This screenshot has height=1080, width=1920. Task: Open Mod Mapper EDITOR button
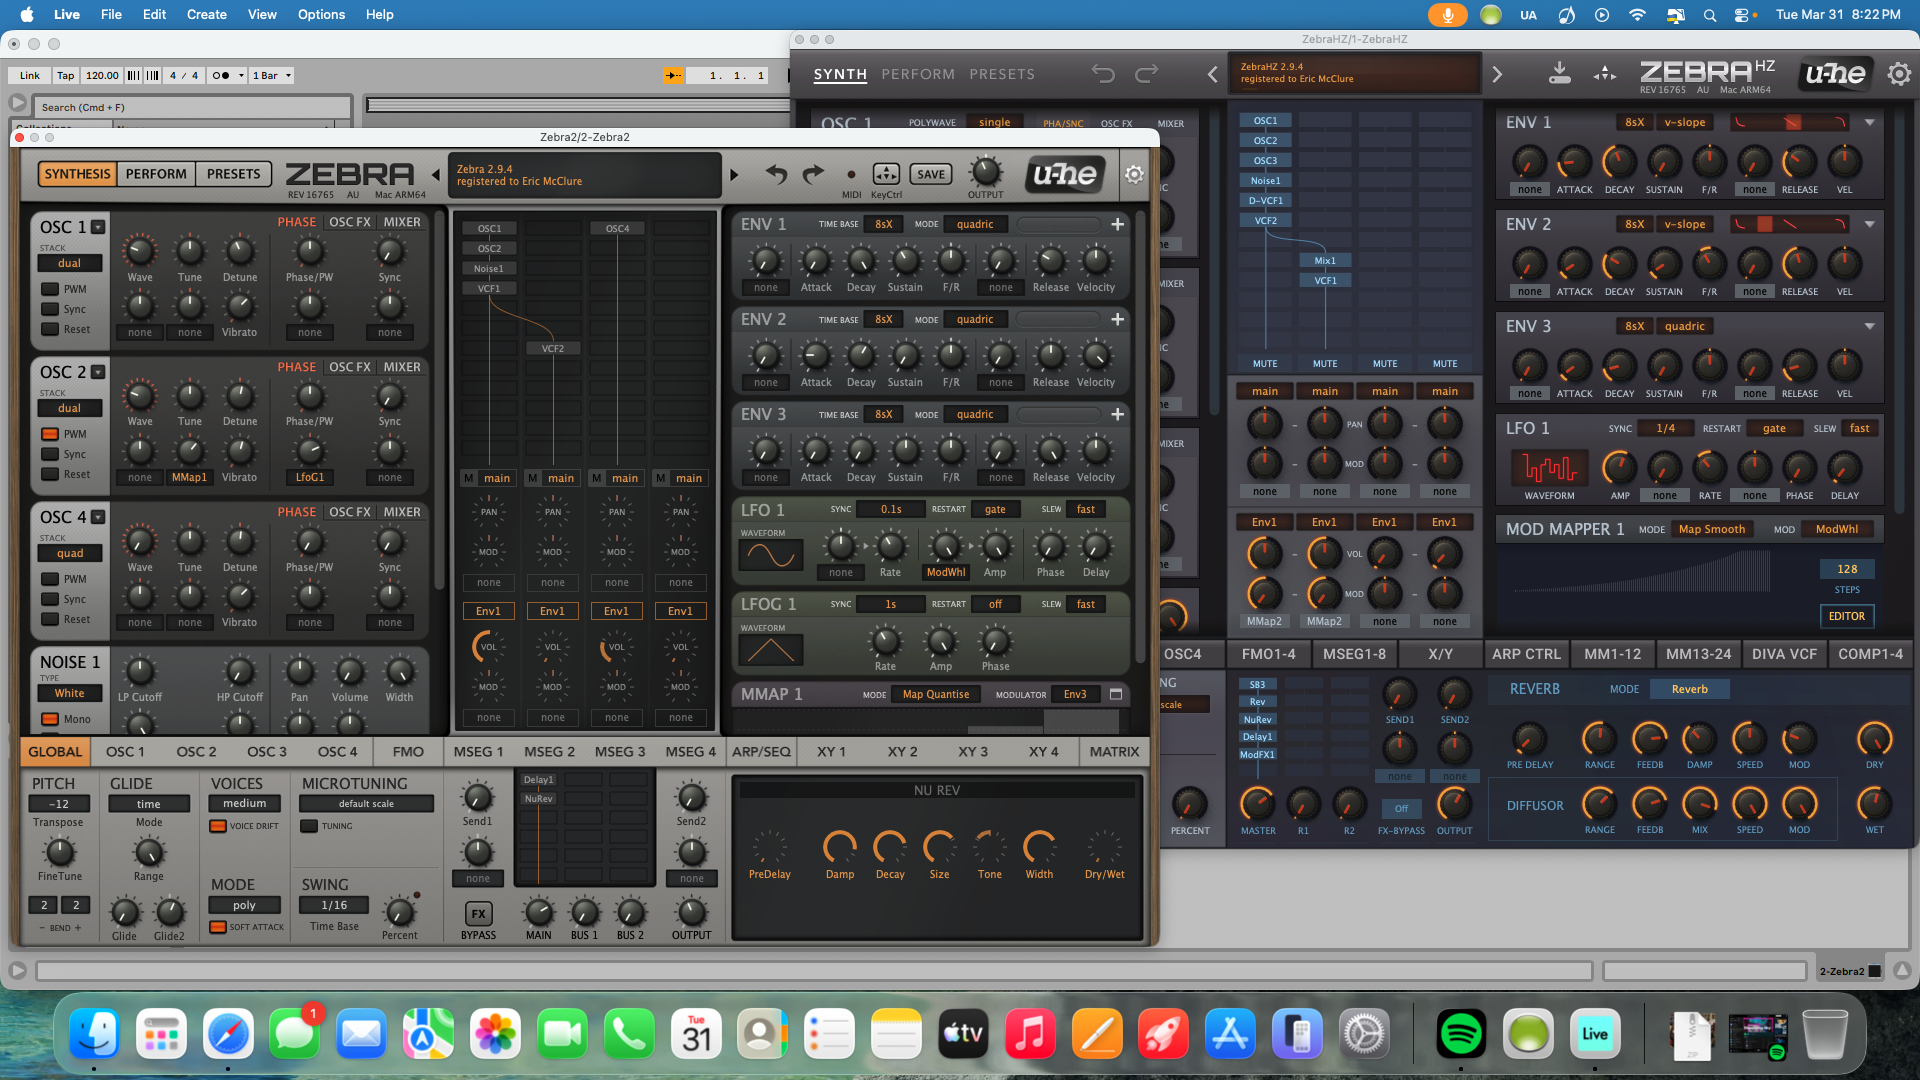point(1846,616)
